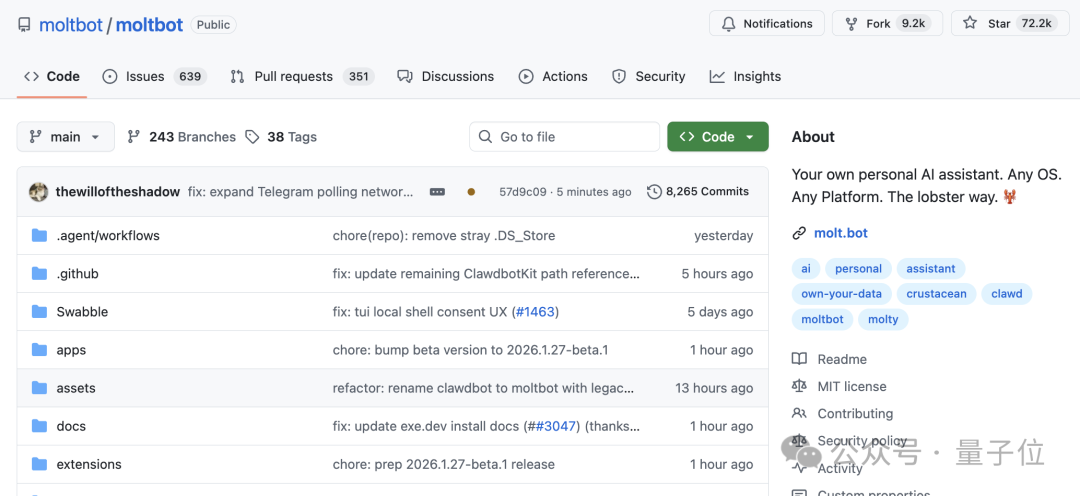Screen dimensions: 1080x496
Task: Select the 'assistant' topic tag
Action: (931, 269)
